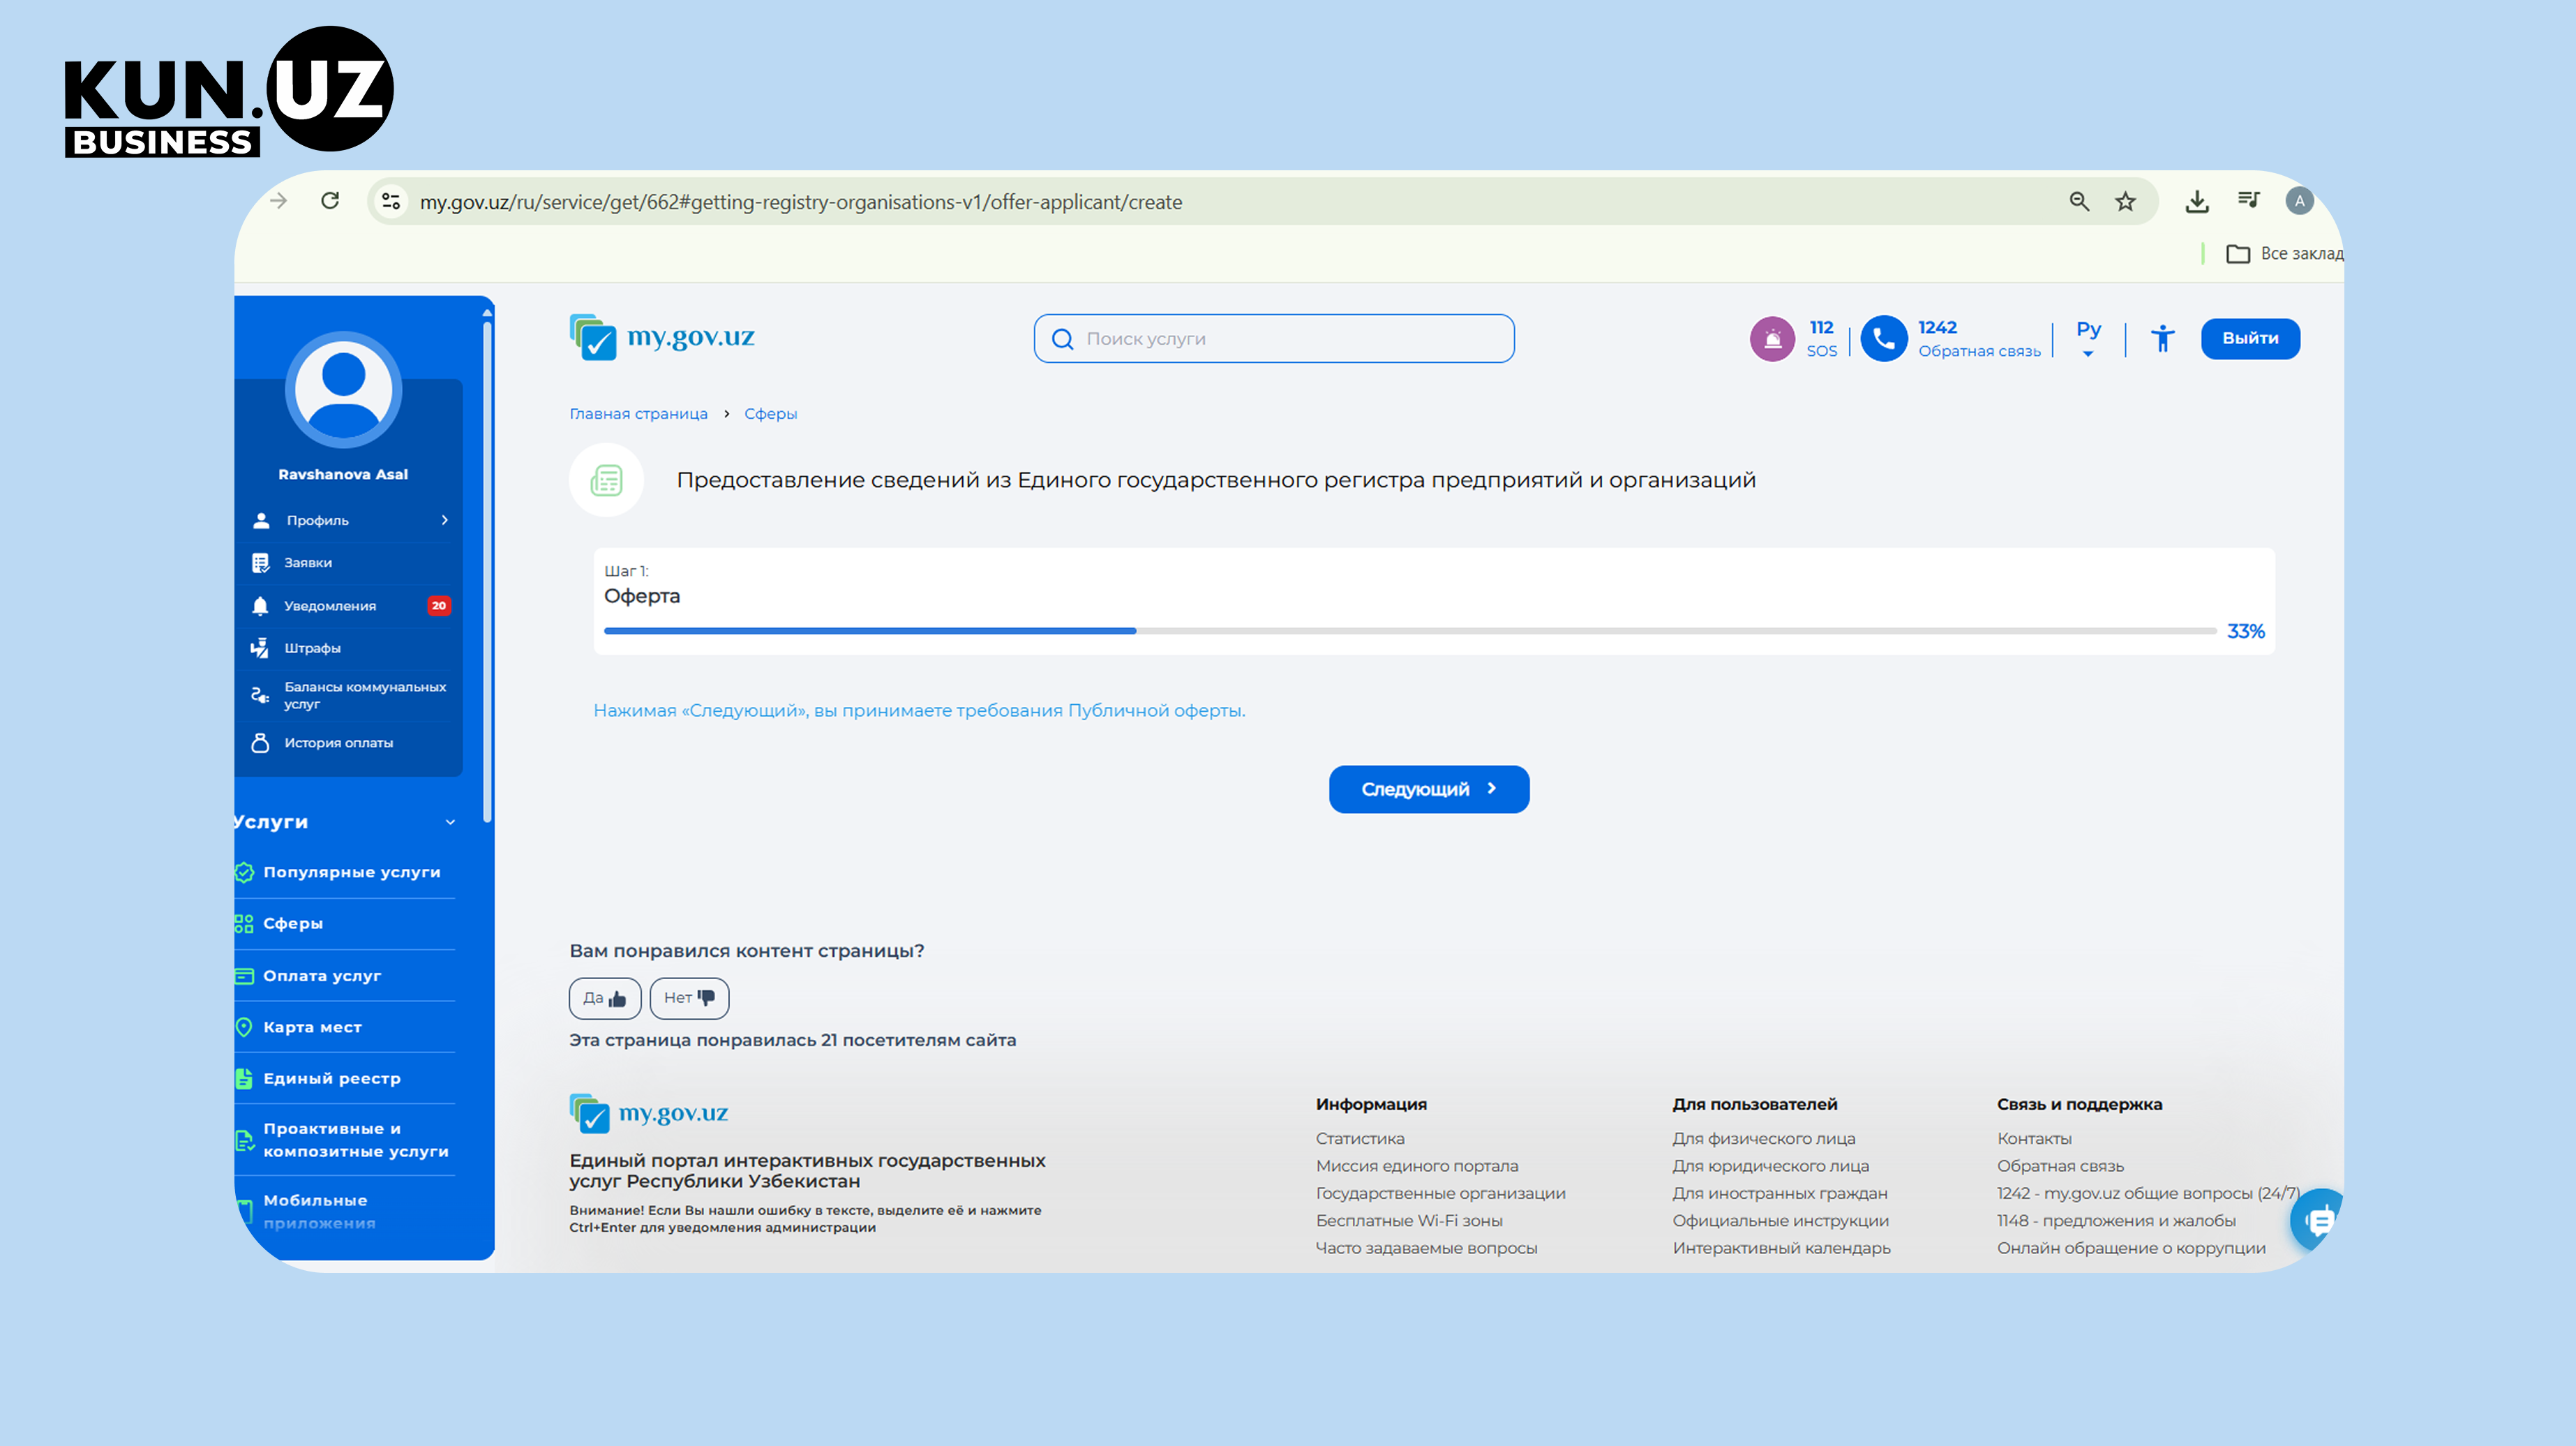Click the thumbs-up Да button
The height and width of the screenshot is (1446, 2576).
(605, 998)
